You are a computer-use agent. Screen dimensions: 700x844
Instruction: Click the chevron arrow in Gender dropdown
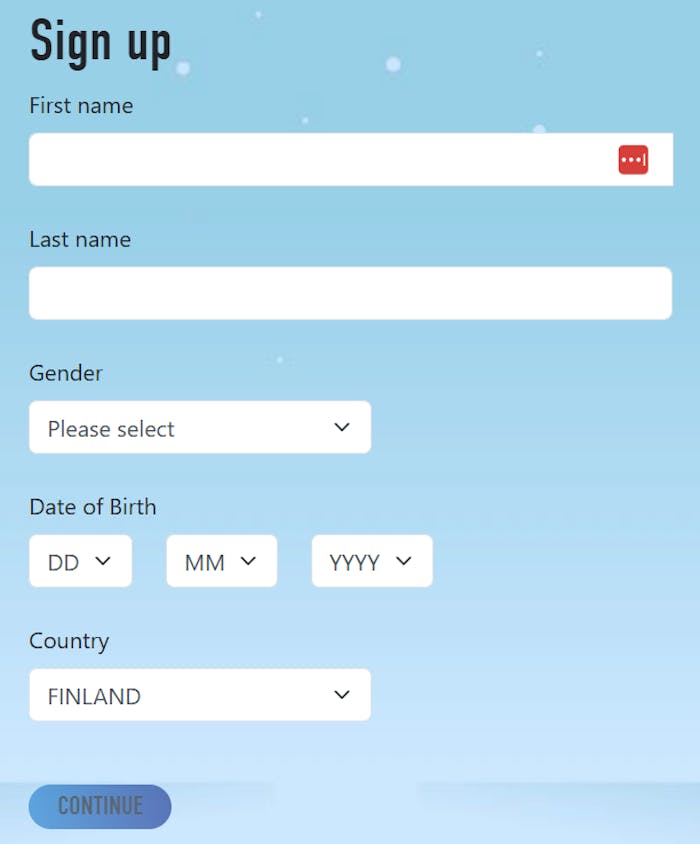pyautogui.click(x=342, y=427)
